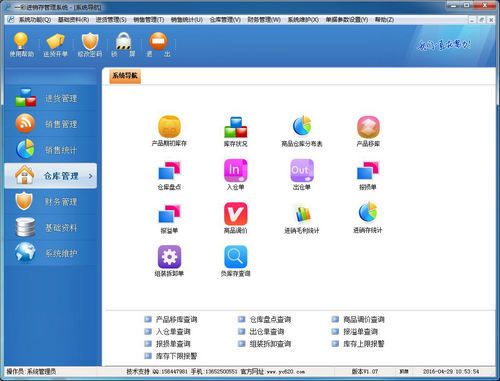Viewport: 500px width, 381px height.
Task: Open the 销售管理(T) menu
Action: 149,20
